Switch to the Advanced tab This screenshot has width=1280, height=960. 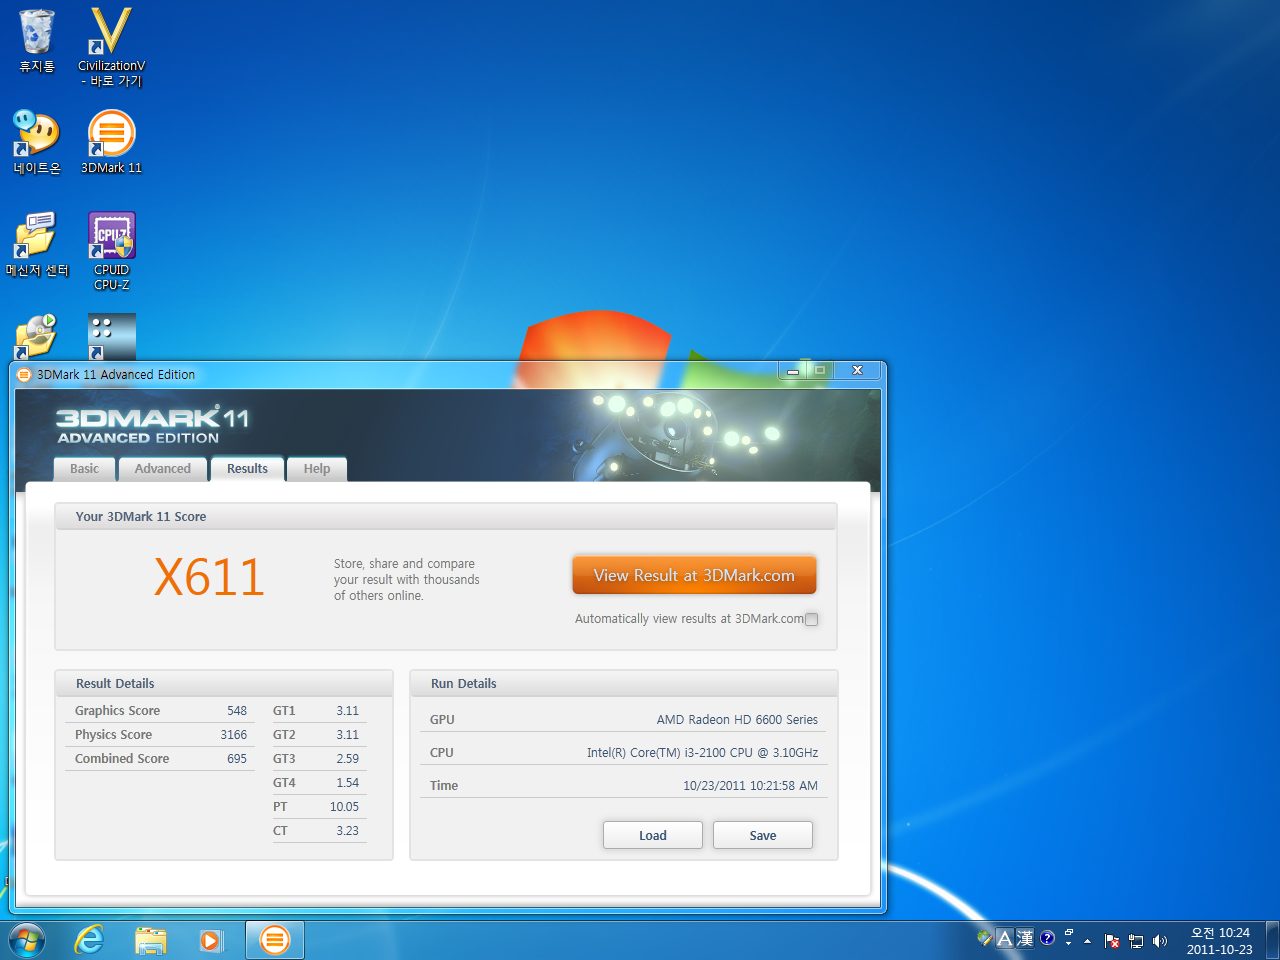pyautogui.click(x=163, y=469)
